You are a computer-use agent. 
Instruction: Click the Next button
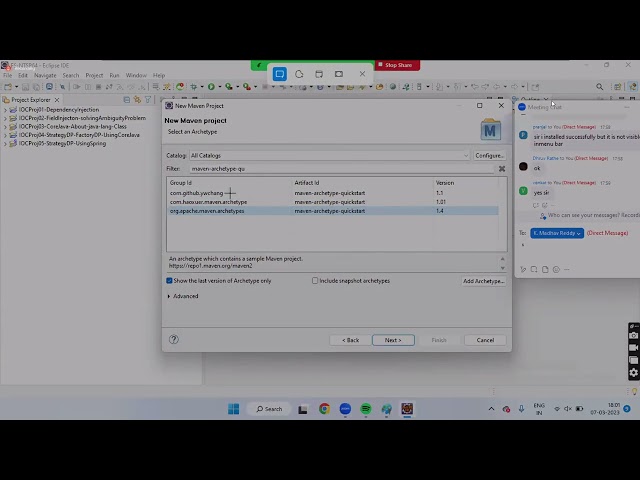click(x=393, y=340)
